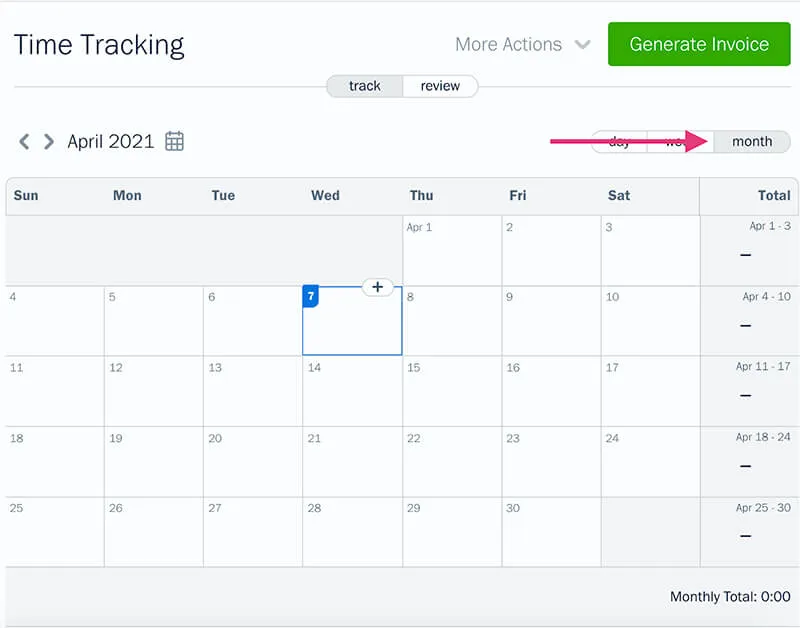Screen dimensions: 800x628
Task: Select the month view toggle
Action: pos(752,142)
